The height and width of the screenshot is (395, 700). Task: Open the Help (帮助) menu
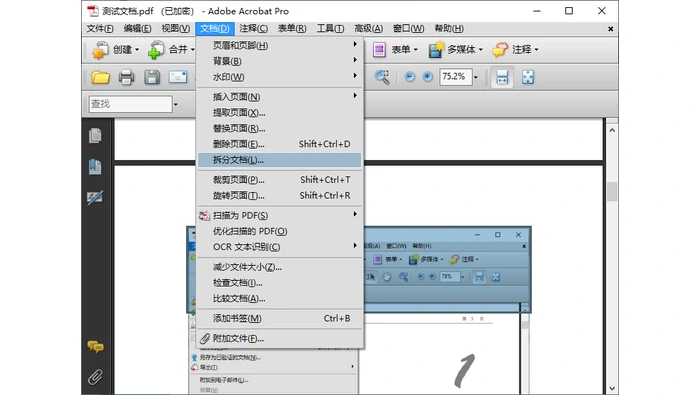[449, 29]
